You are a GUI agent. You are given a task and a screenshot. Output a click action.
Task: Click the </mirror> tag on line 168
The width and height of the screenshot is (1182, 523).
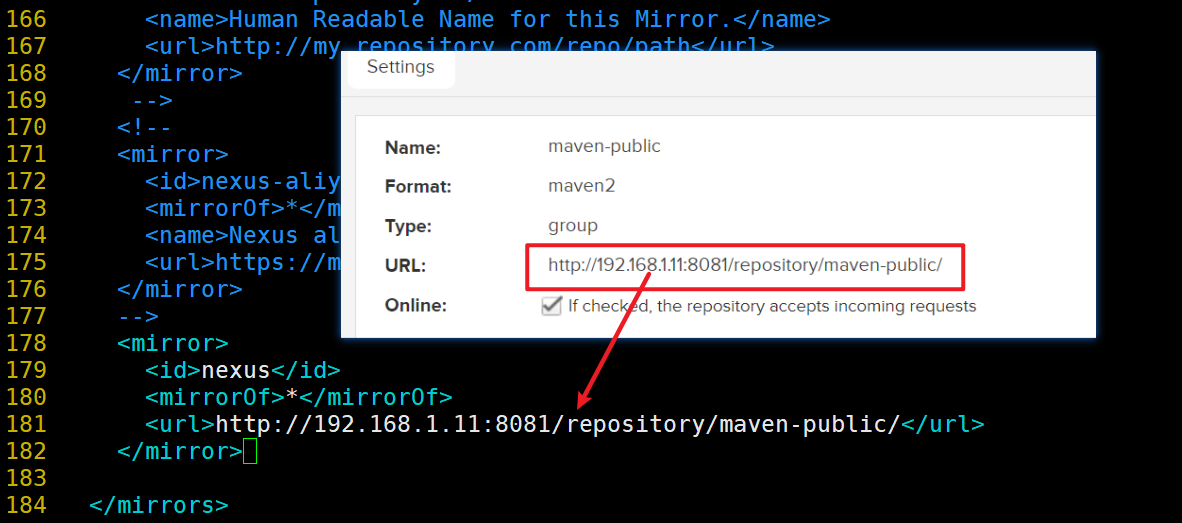pos(179,72)
